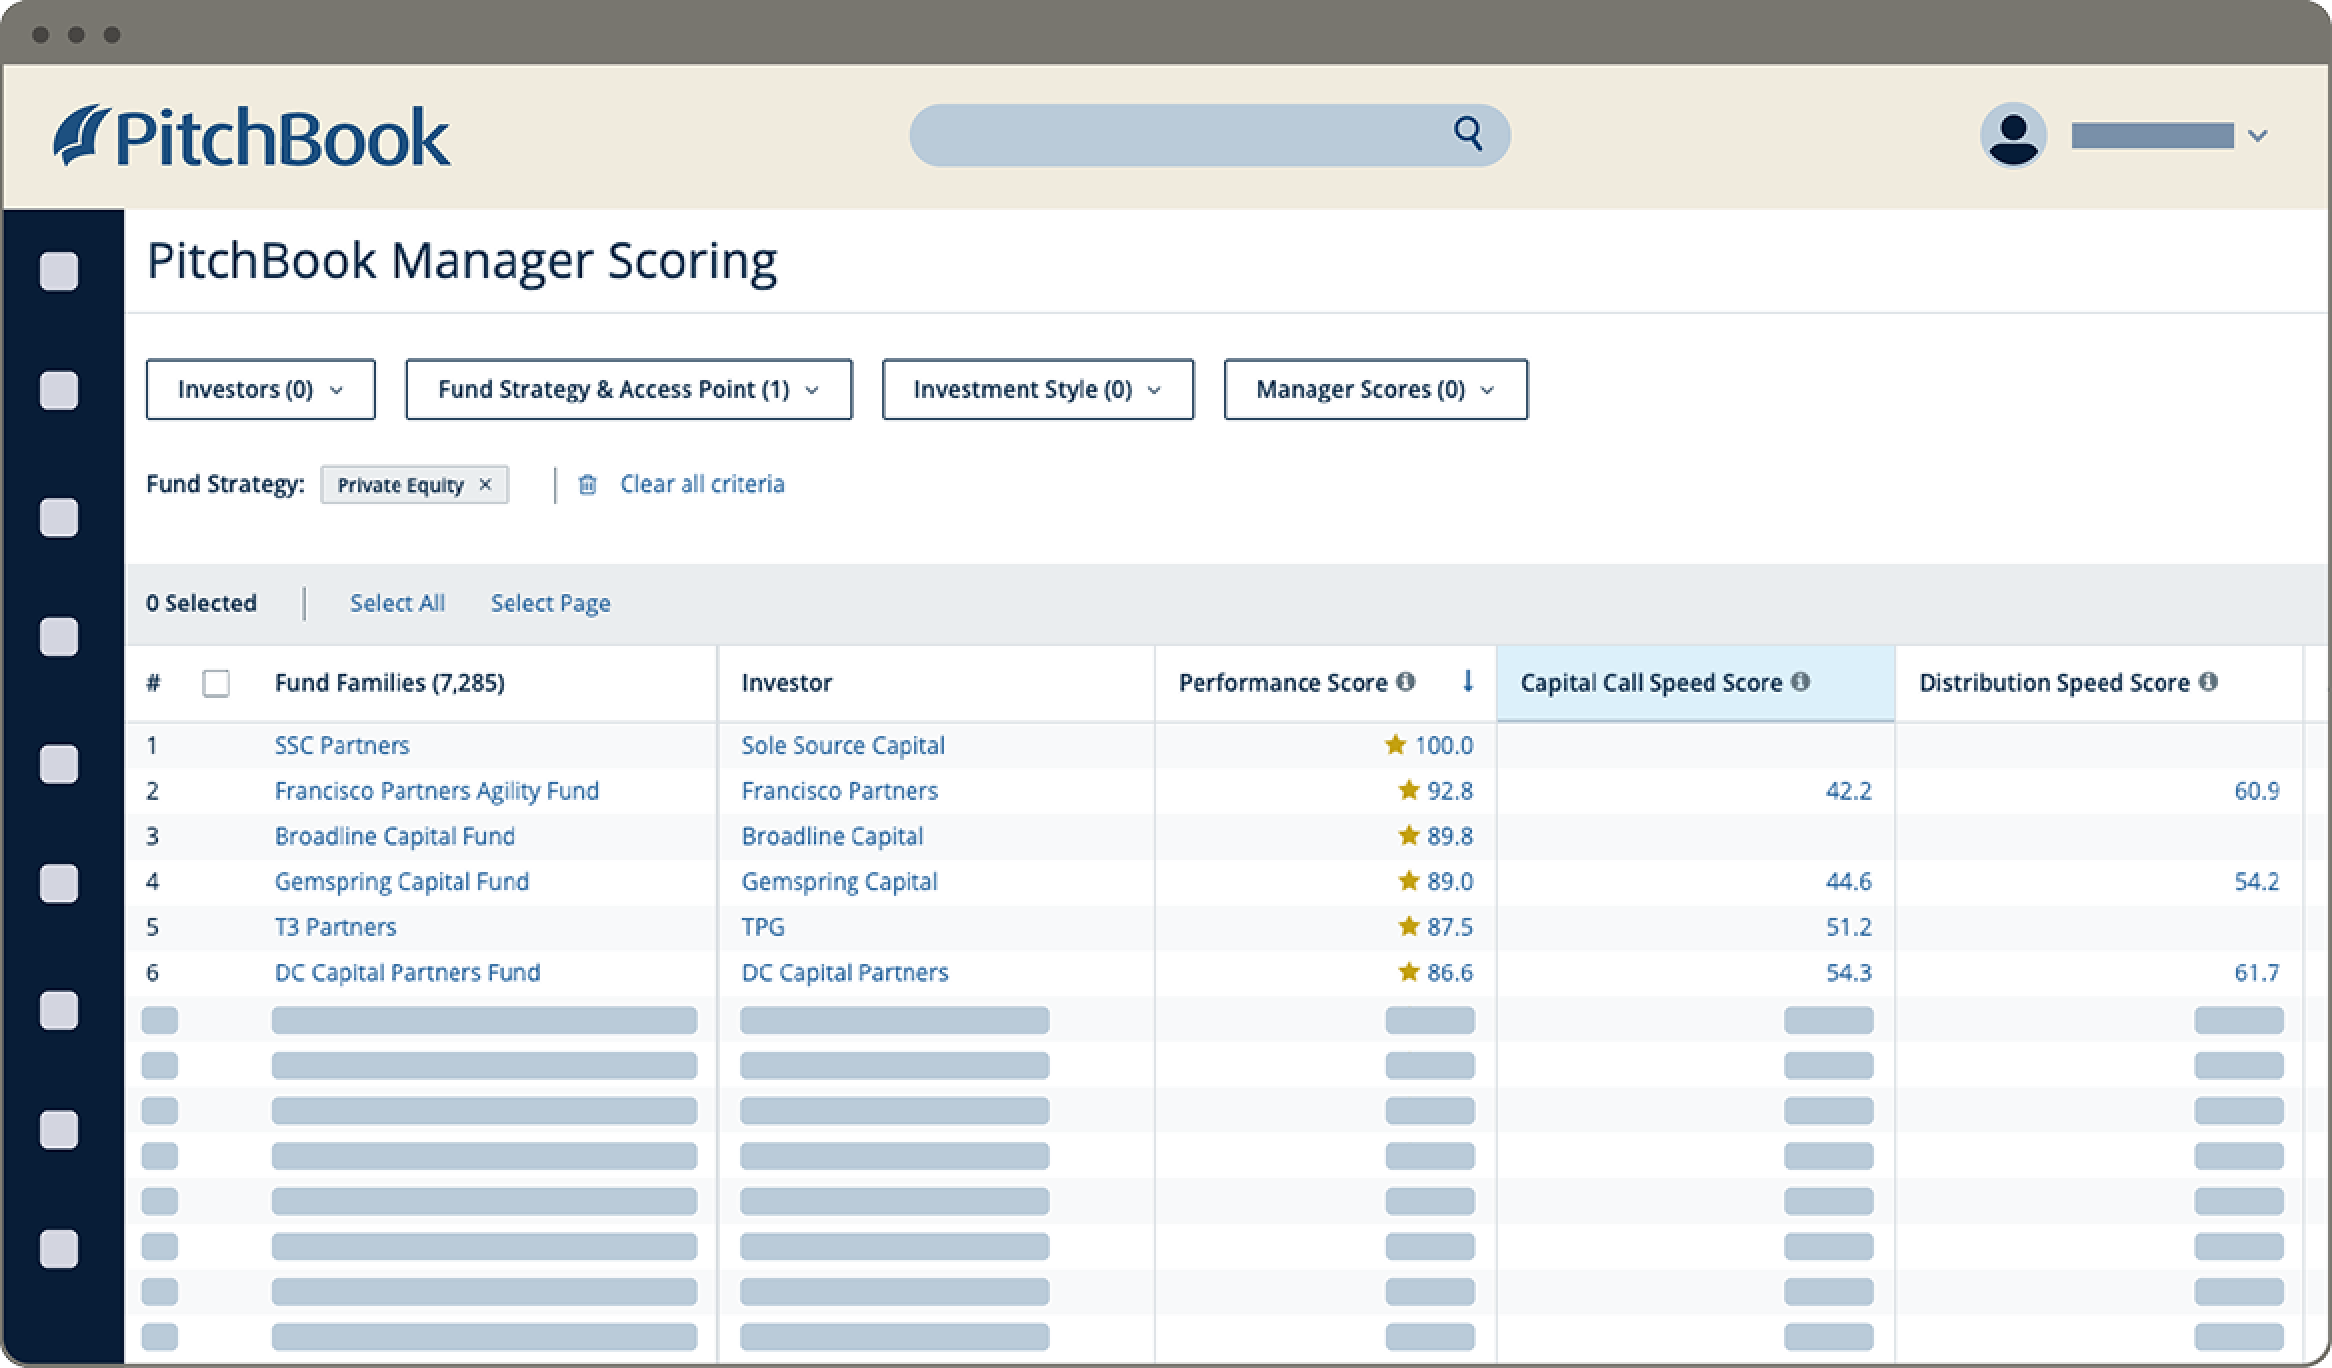Open Broadline Capital investor link
This screenshot has height=1368, width=2332.
832,836
